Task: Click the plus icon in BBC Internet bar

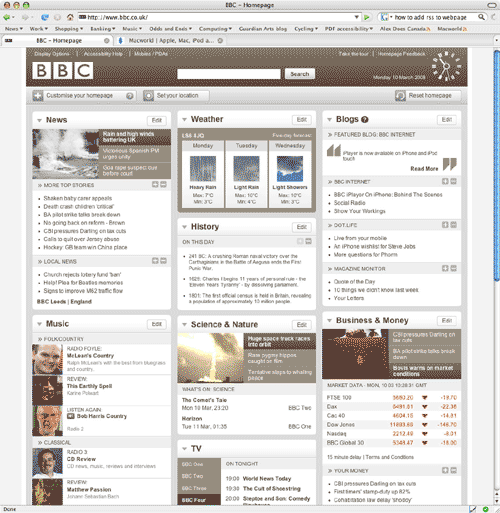Action: [x=445, y=181]
